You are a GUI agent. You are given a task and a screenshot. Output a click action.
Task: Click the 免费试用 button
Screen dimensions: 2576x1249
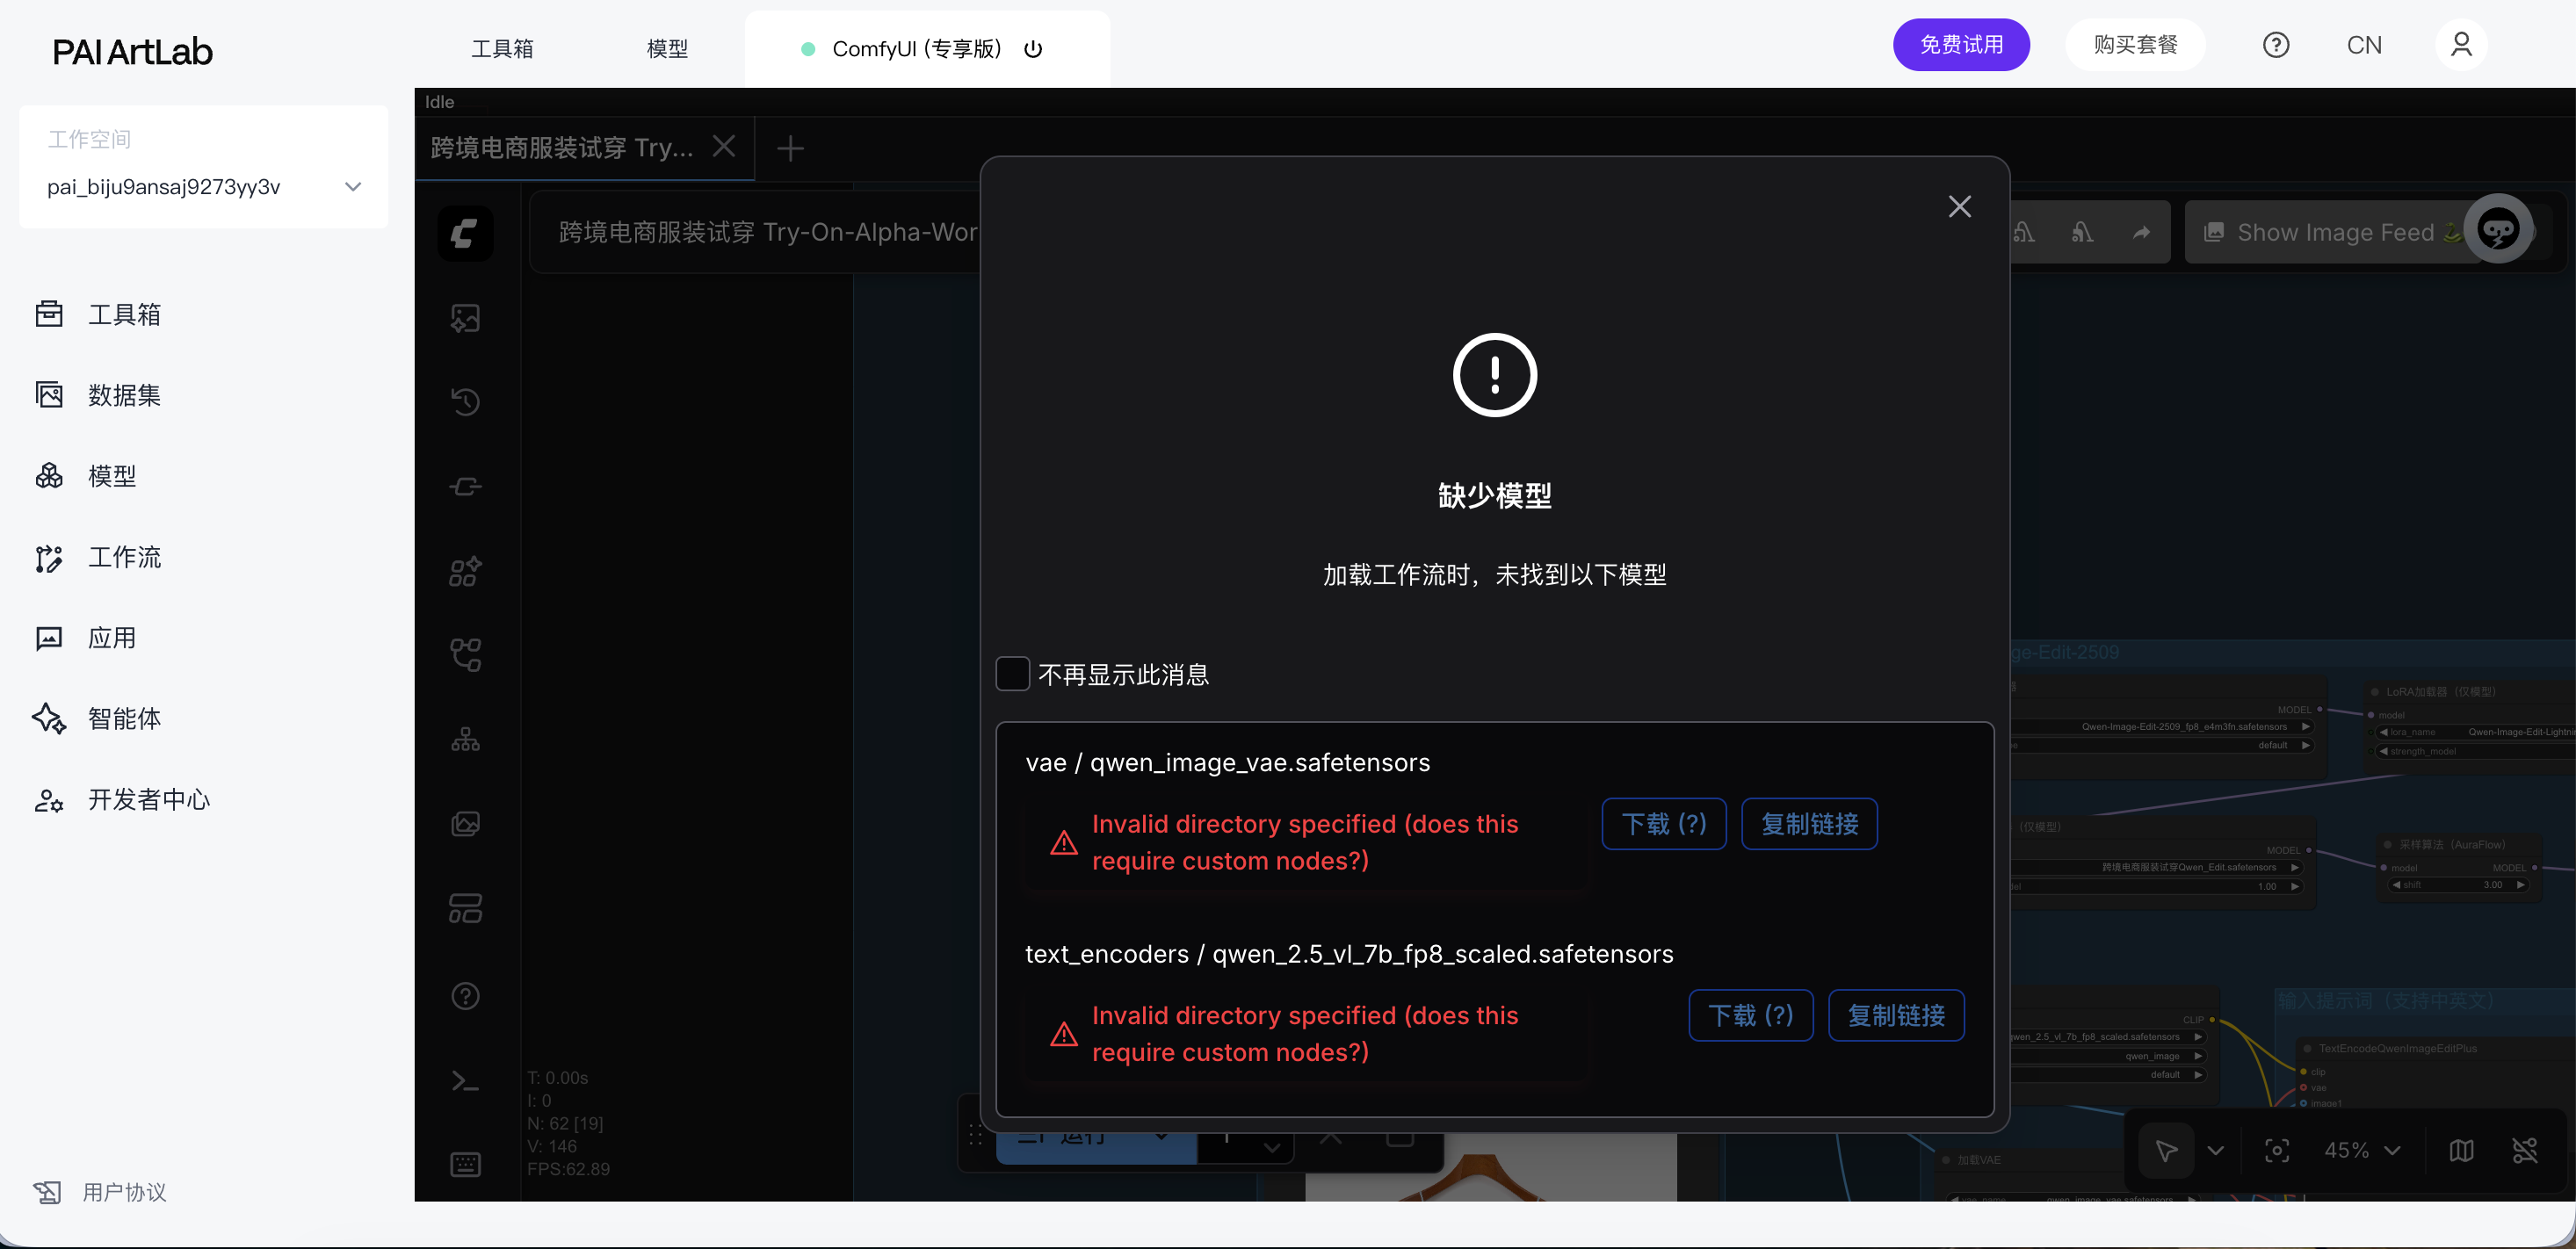[1961, 45]
